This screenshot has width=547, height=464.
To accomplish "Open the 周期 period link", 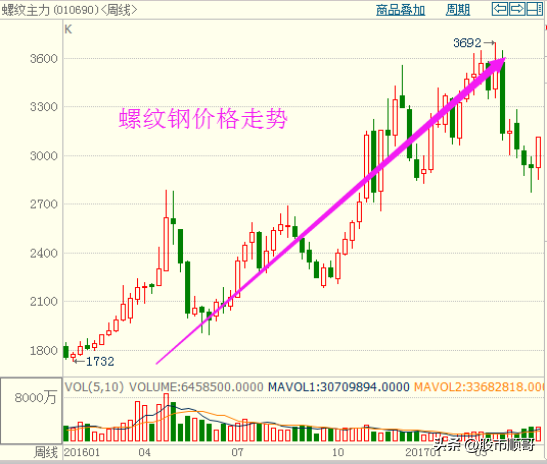I will tap(458, 10).
